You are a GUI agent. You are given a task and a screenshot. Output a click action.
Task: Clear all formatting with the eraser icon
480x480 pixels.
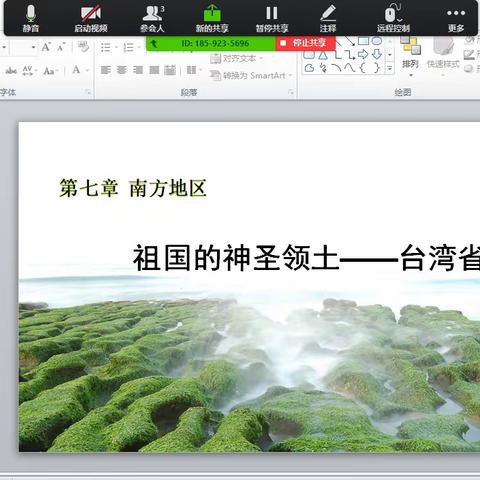(83, 47)
